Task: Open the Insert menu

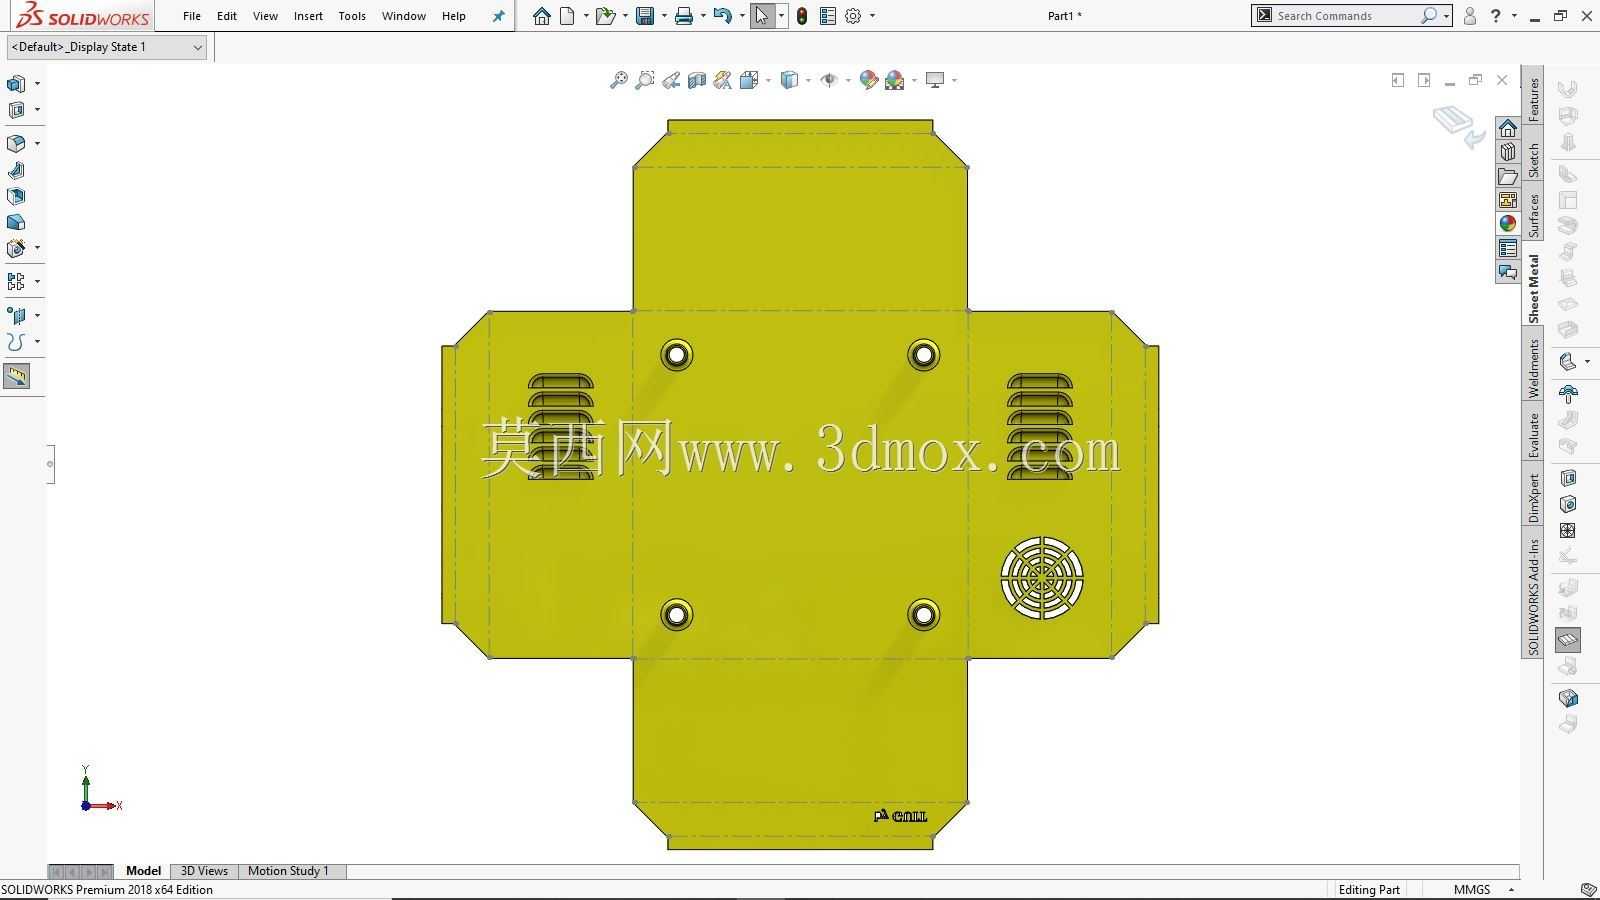Action: (308, 16)
